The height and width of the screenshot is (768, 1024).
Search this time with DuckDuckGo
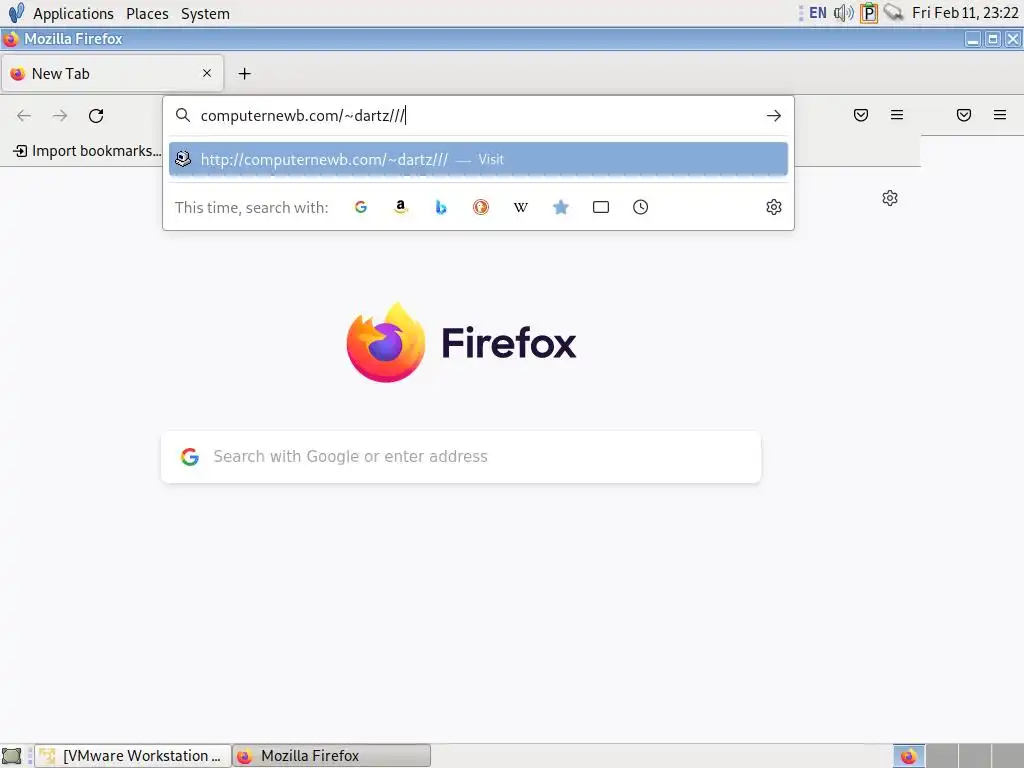tap(481, 207)
